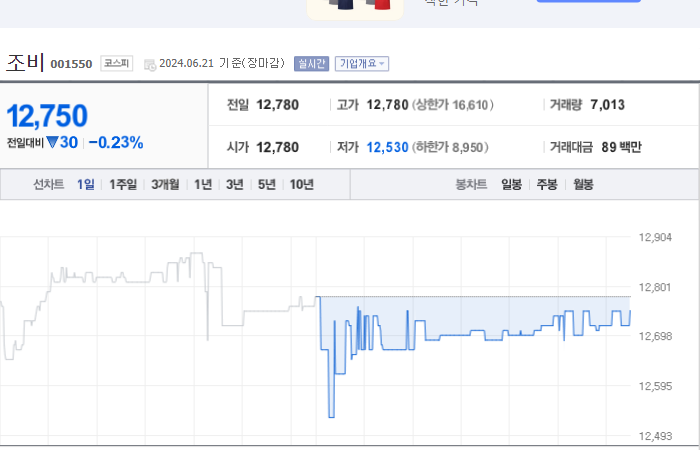Click the 12,698 axis label

coord(655,336)
